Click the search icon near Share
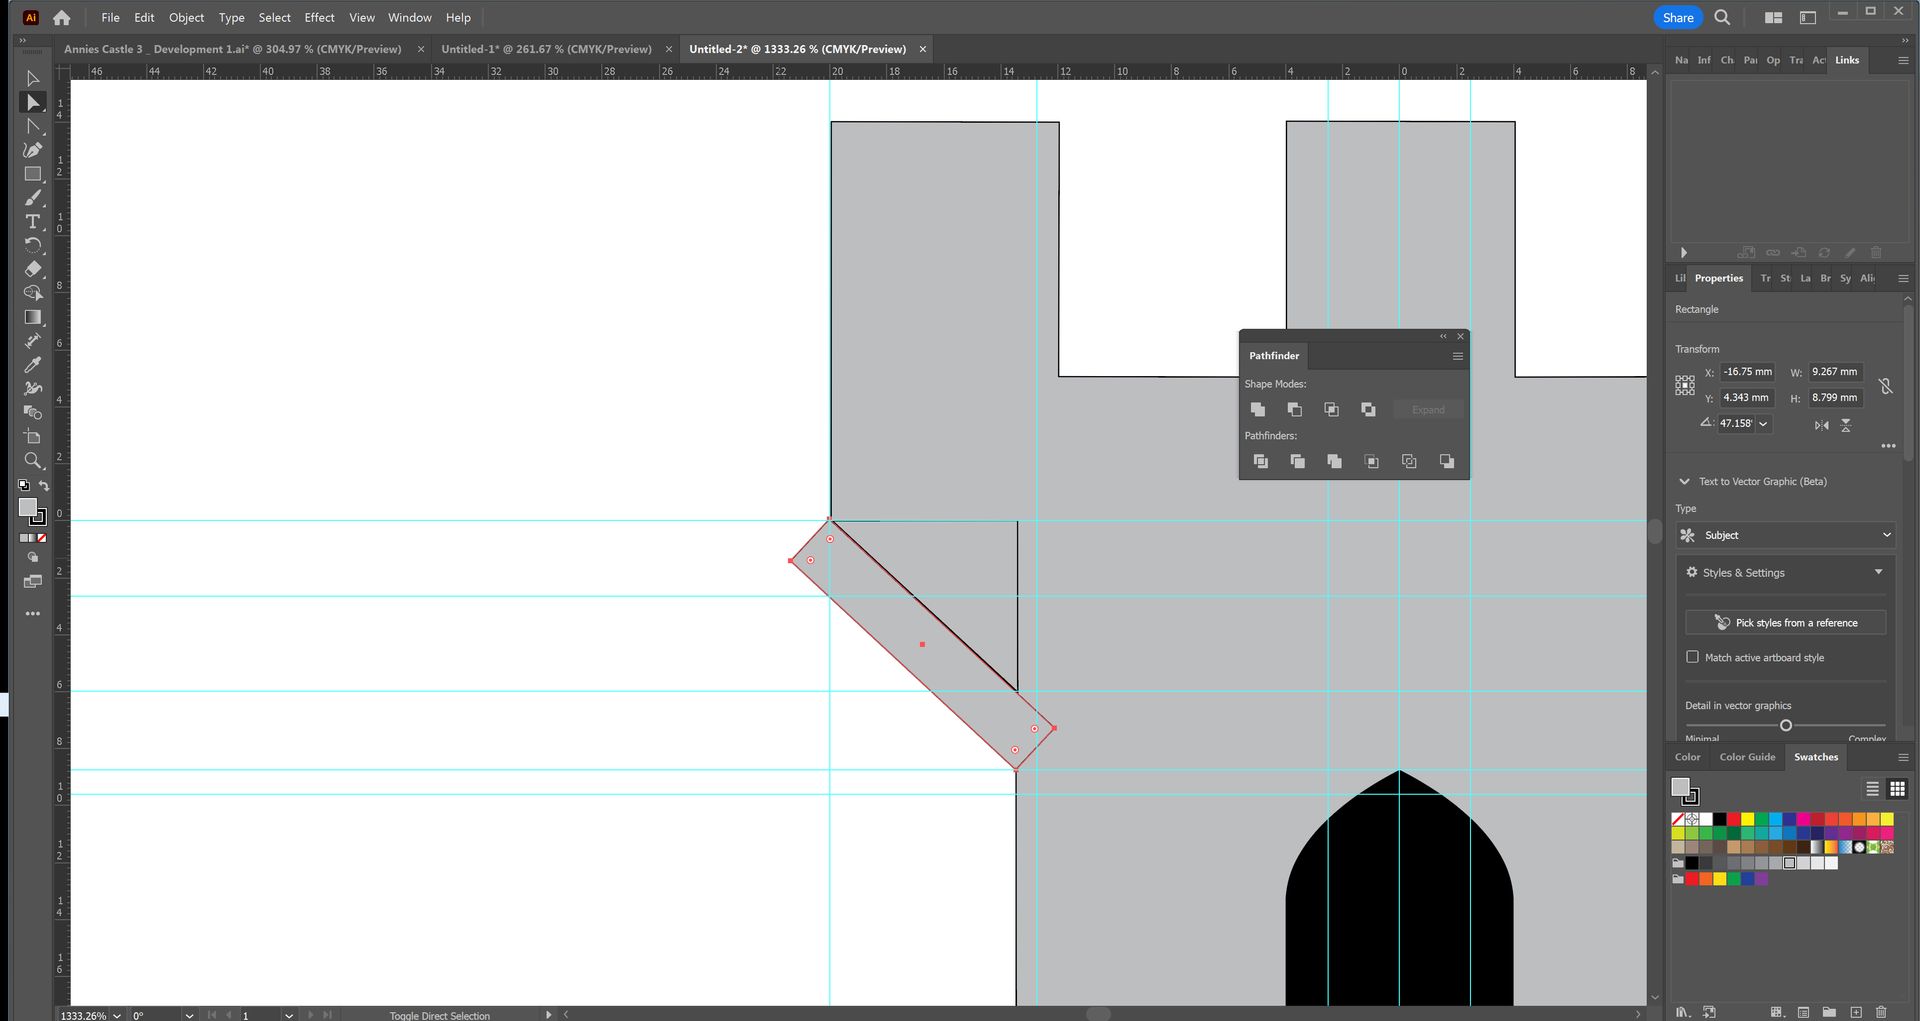1920x1021 pixels. pyautogui.click(x=1722, y=18)
